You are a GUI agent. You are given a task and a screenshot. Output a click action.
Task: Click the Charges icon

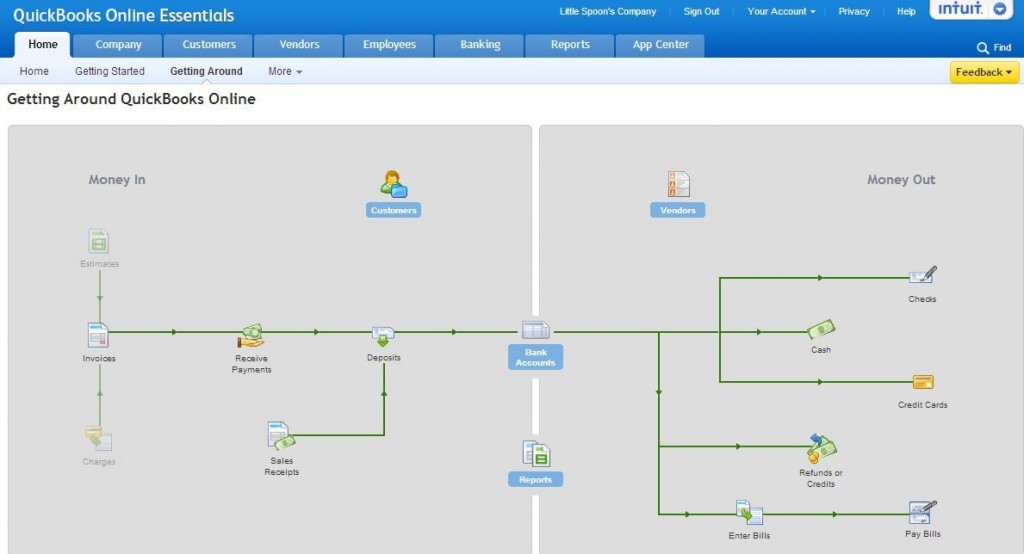pos(99,439)
